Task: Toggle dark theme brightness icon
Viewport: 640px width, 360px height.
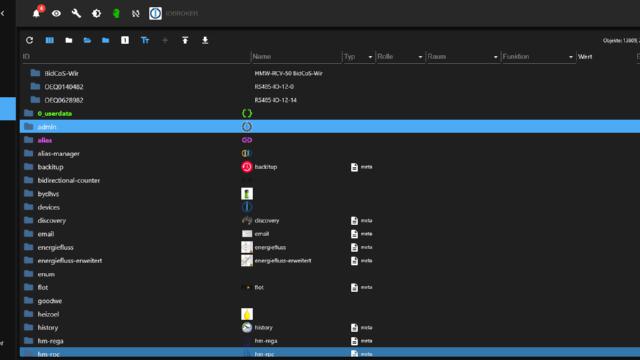Action: [96, 13]
